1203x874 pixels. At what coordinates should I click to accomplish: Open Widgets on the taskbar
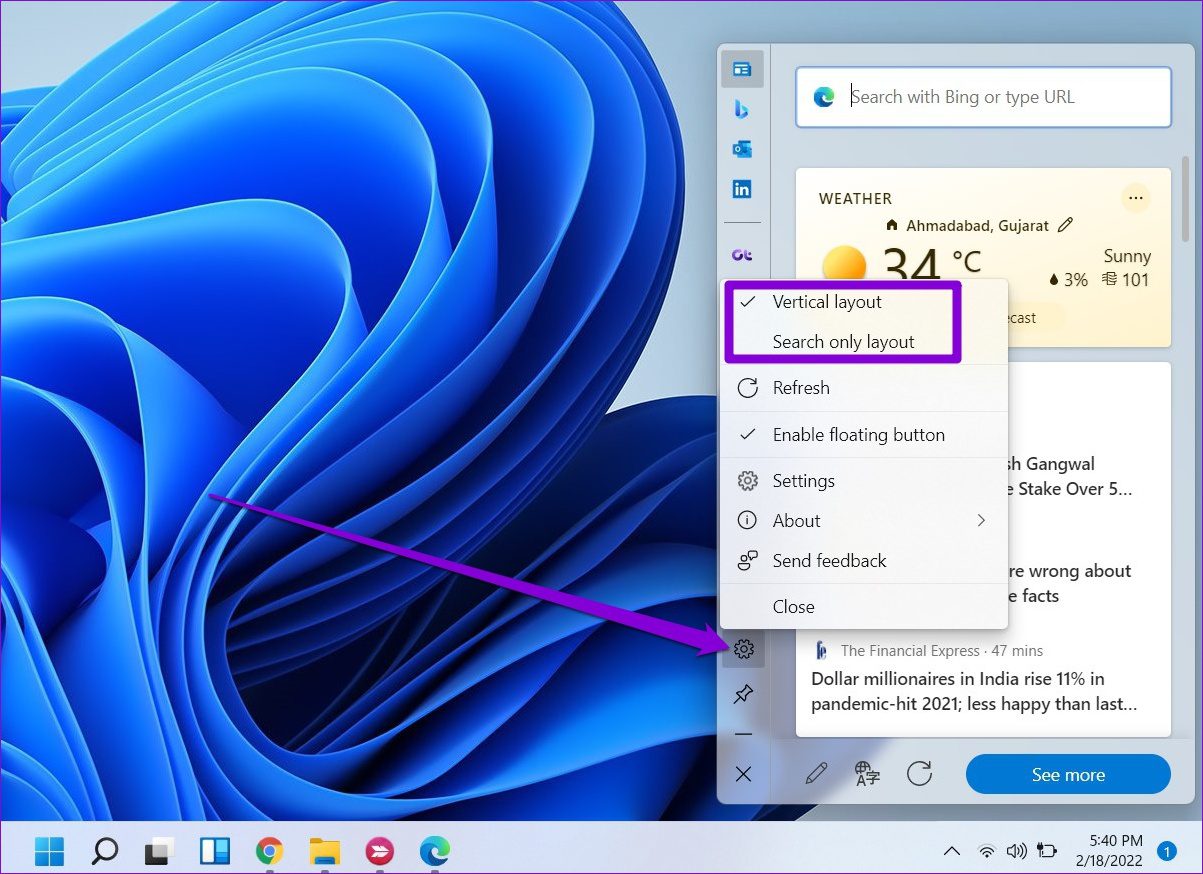pyautogui.click(x=214, y=851)
